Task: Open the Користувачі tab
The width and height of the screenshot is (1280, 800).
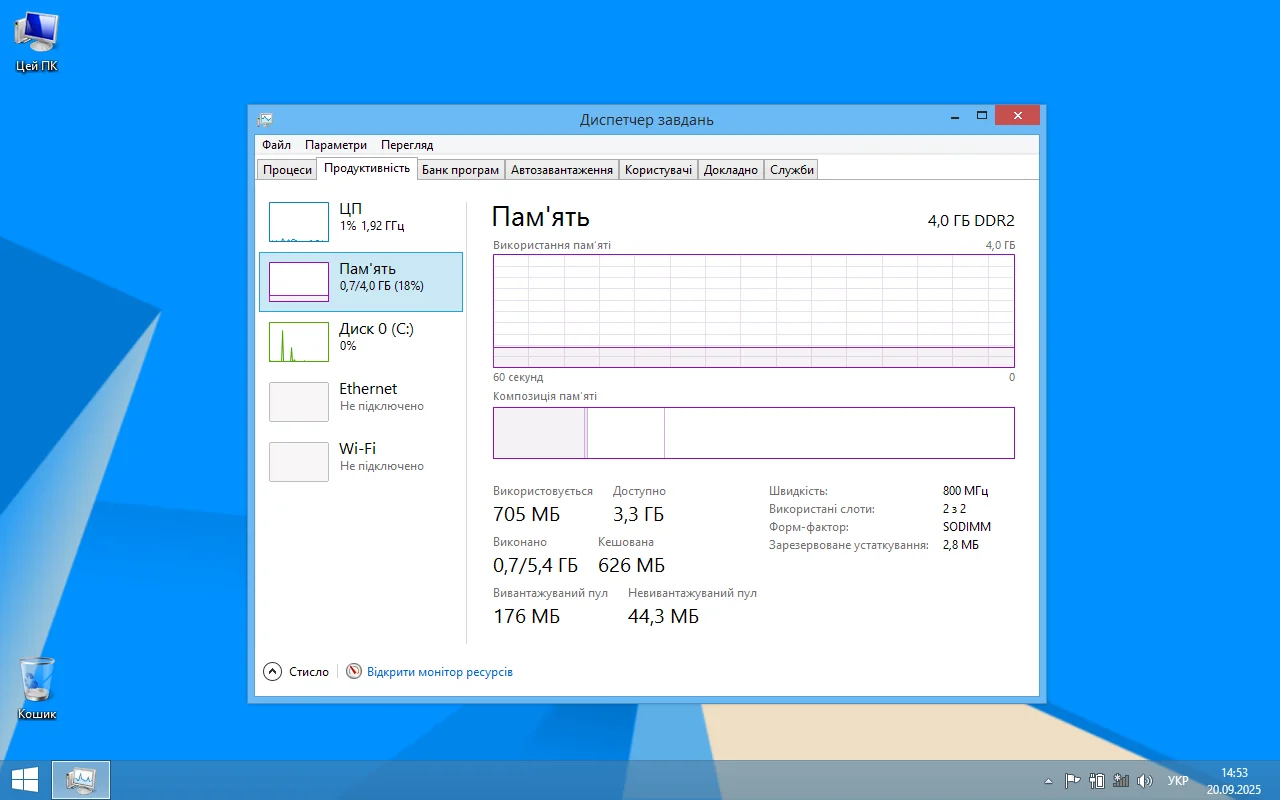Action: 658,170
